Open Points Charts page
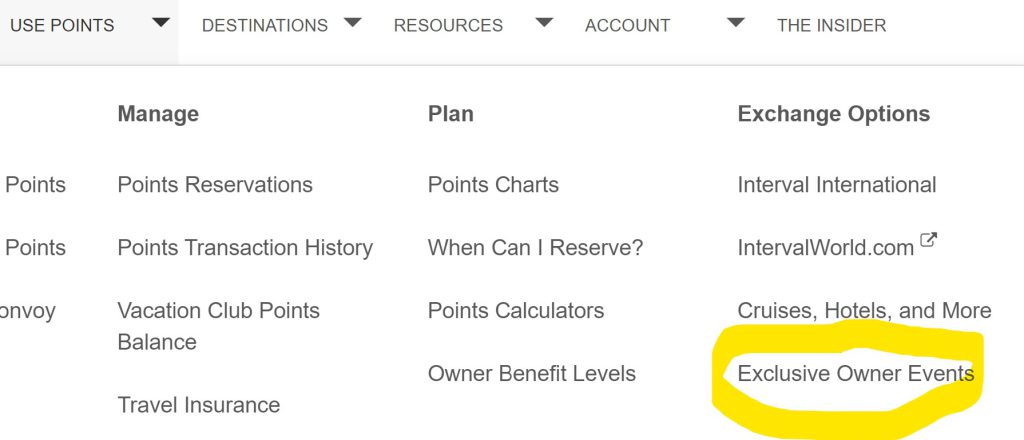The image size is (1024, 440). pyautogui.click(x=493, y=185)
